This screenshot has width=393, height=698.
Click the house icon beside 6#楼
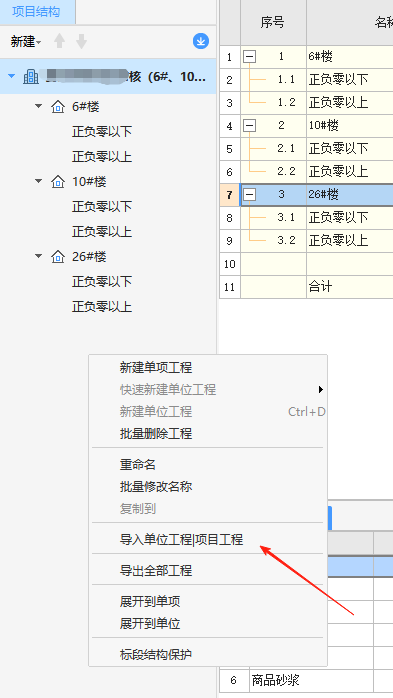coord(58,107)
